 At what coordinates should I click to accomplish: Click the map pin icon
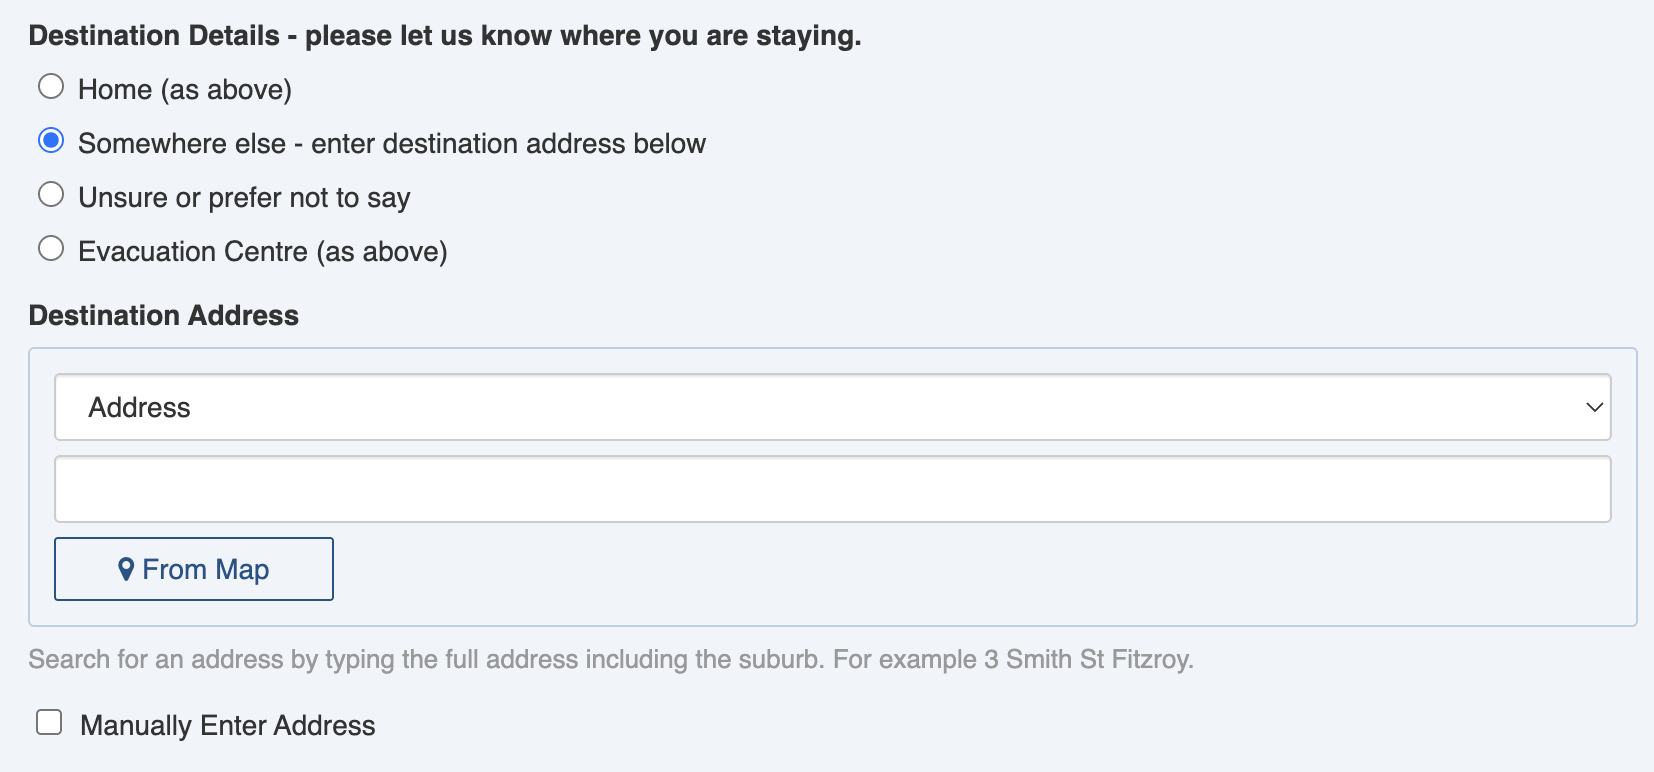(126, 569)
